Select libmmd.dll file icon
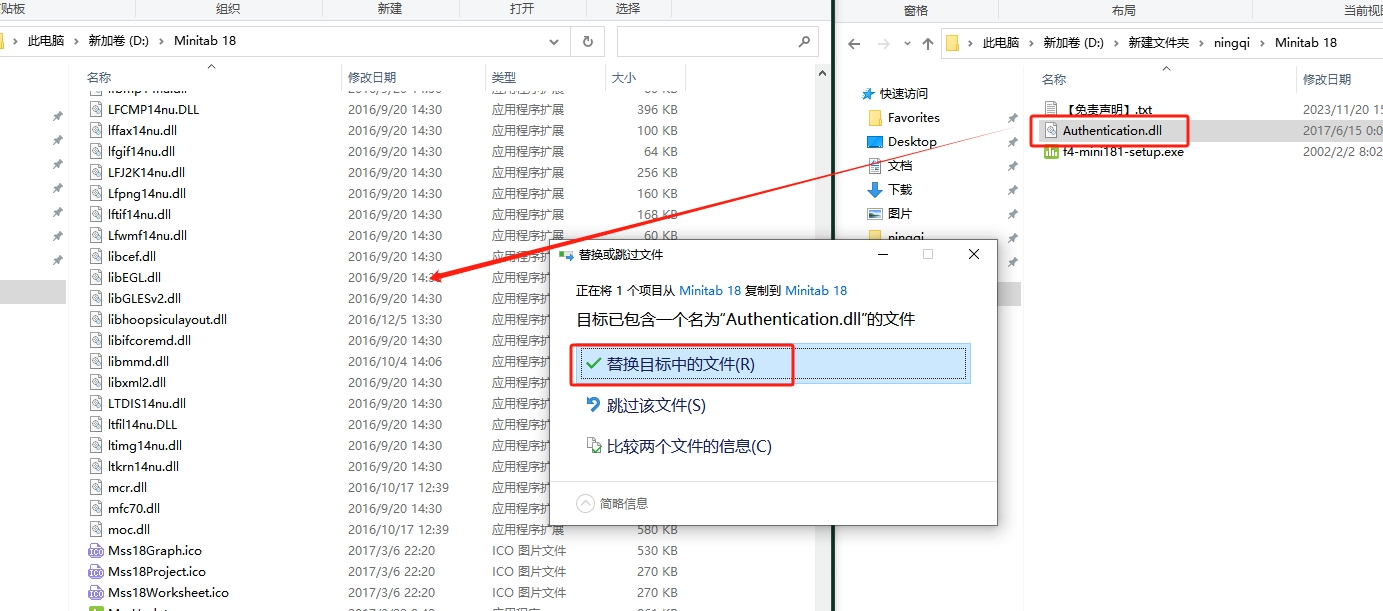The height and width of the screenshot is (611, 1383). pyautogui.click(x=96, y=361)
